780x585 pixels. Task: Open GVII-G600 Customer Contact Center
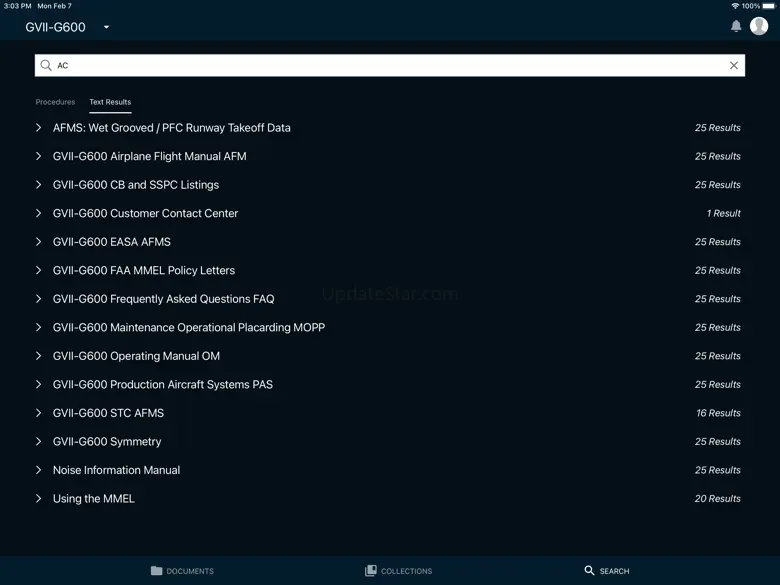pyautogui.click(x=145, y=213)
